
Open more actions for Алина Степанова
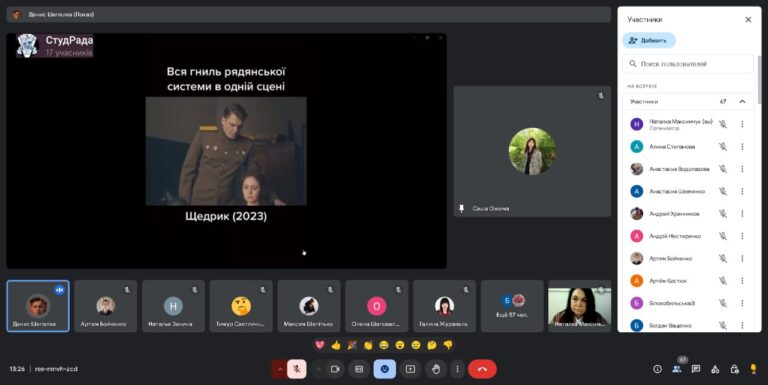pyautogui.click(x=742, y=146)
